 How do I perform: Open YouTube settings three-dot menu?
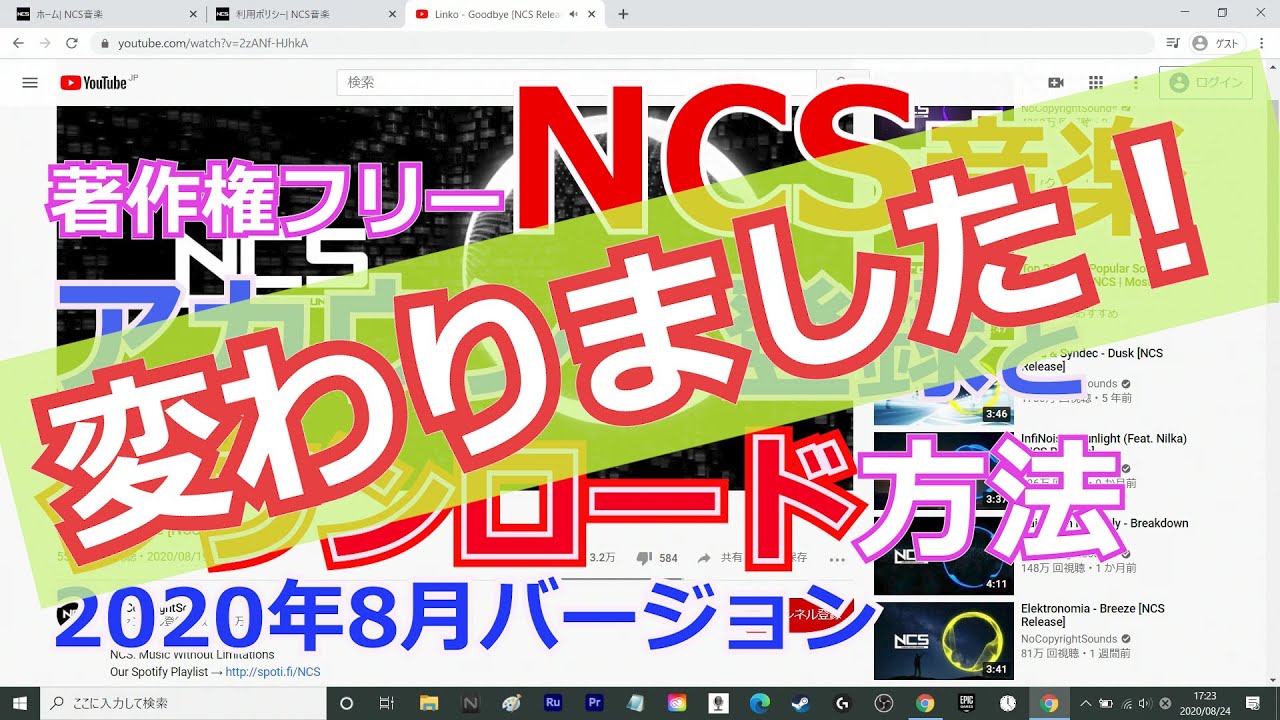1136,83
